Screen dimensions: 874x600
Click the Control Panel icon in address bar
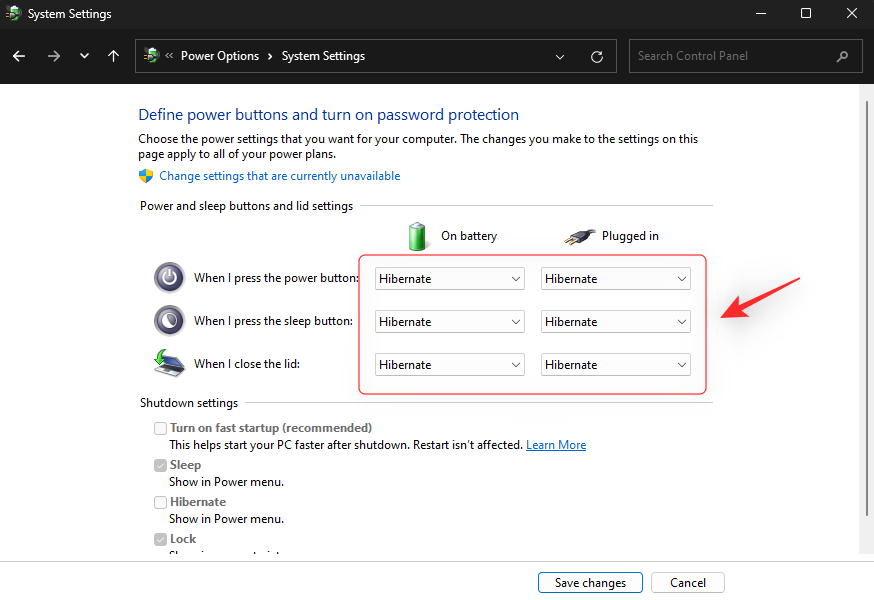pos(152,55)
